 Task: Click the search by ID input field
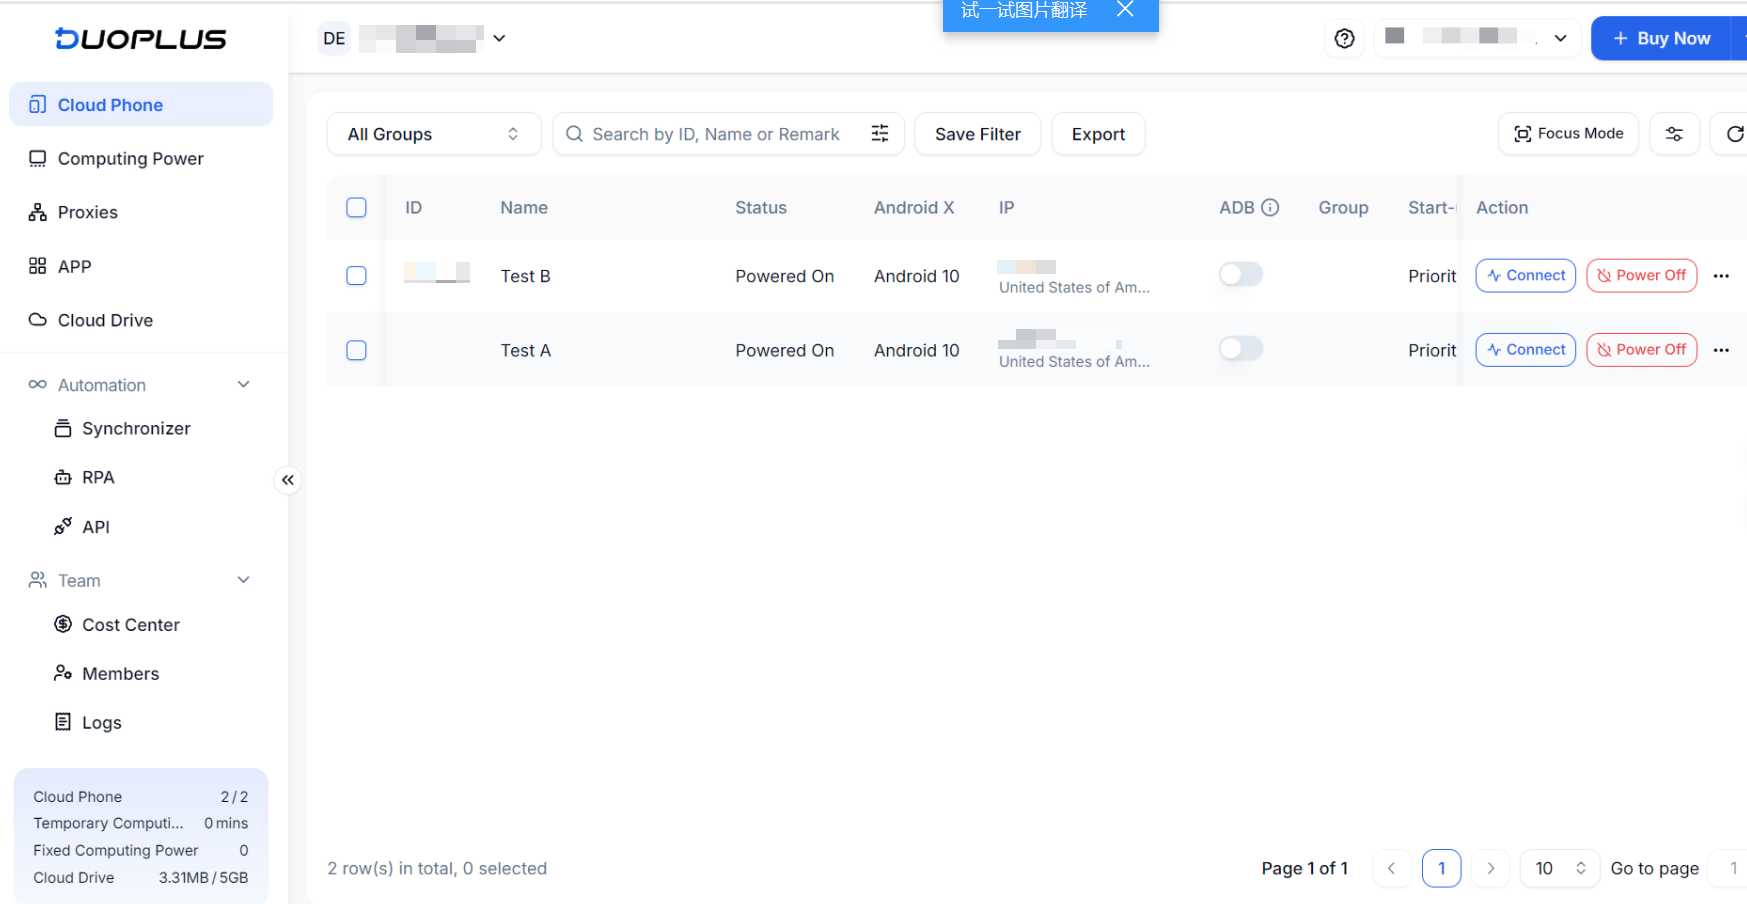click(x=715, y=134)
